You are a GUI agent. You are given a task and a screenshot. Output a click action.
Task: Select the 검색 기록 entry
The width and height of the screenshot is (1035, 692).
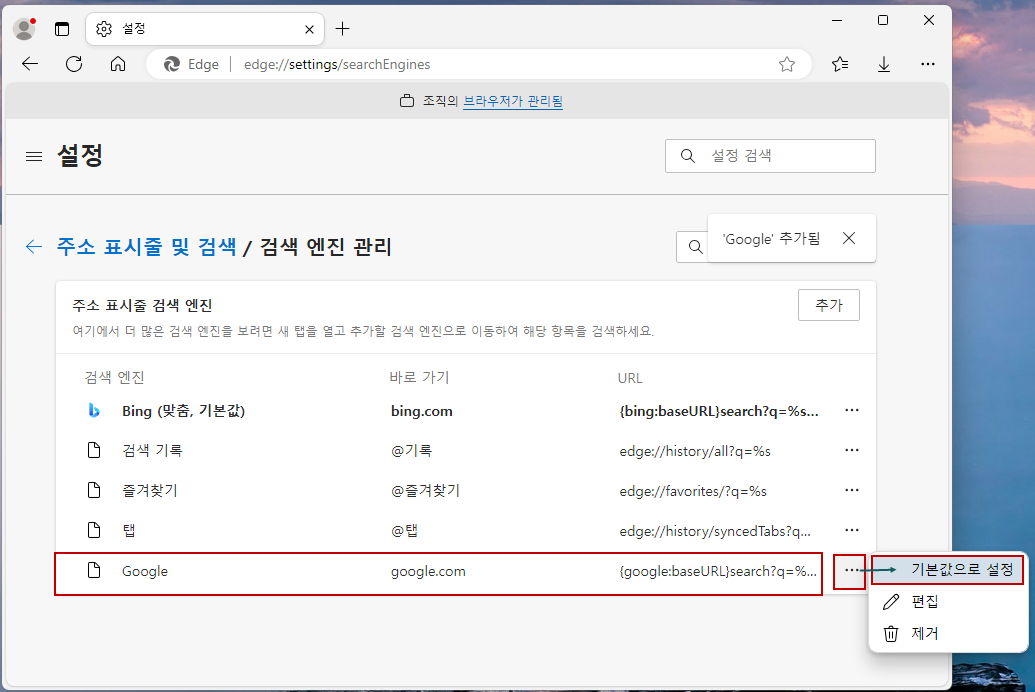tap(152, 450)
